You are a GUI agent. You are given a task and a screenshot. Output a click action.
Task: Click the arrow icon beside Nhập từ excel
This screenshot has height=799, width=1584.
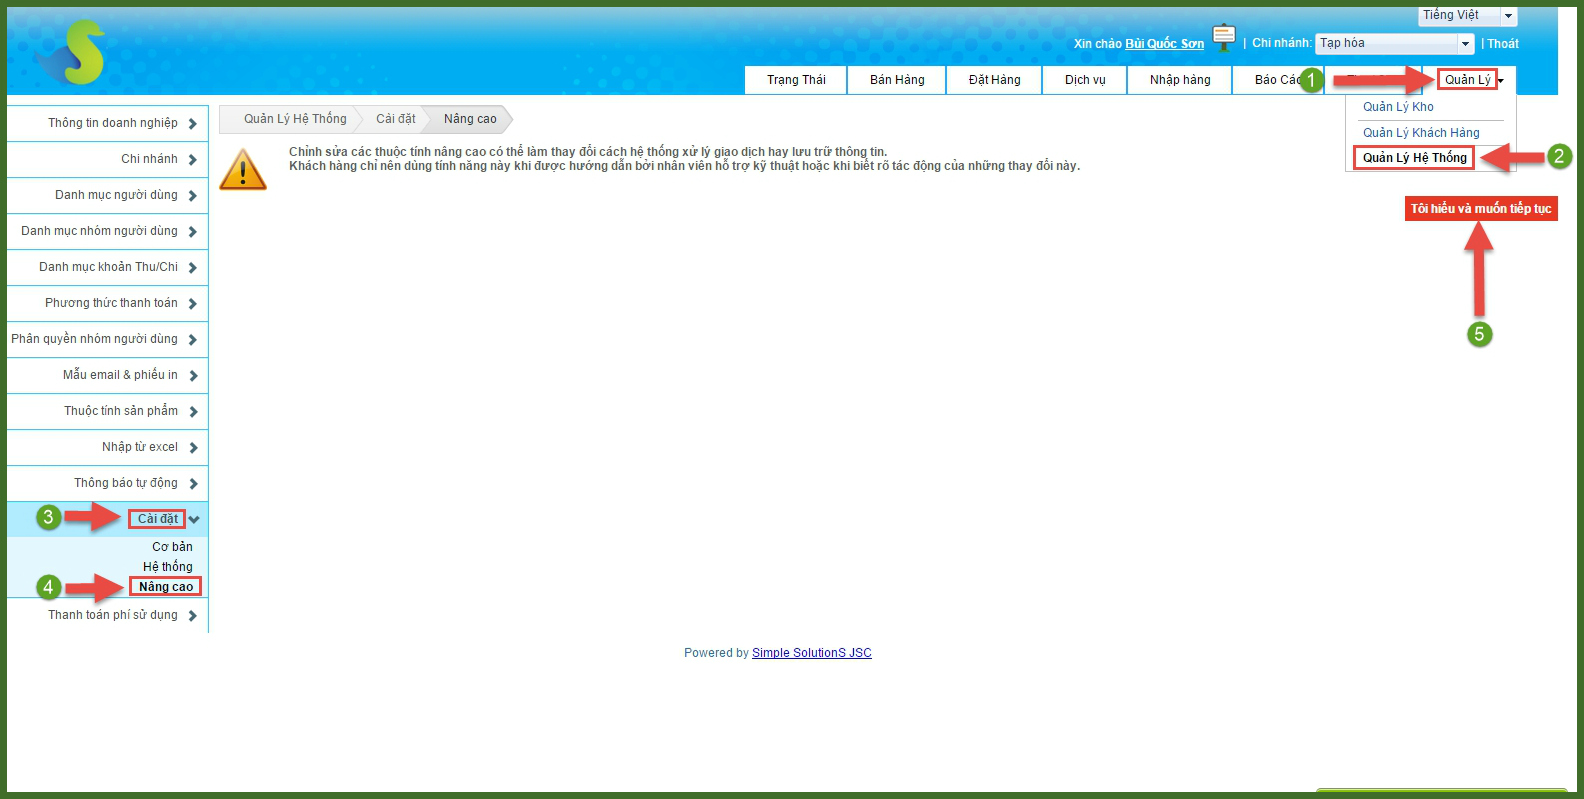(x=192, y=448)
